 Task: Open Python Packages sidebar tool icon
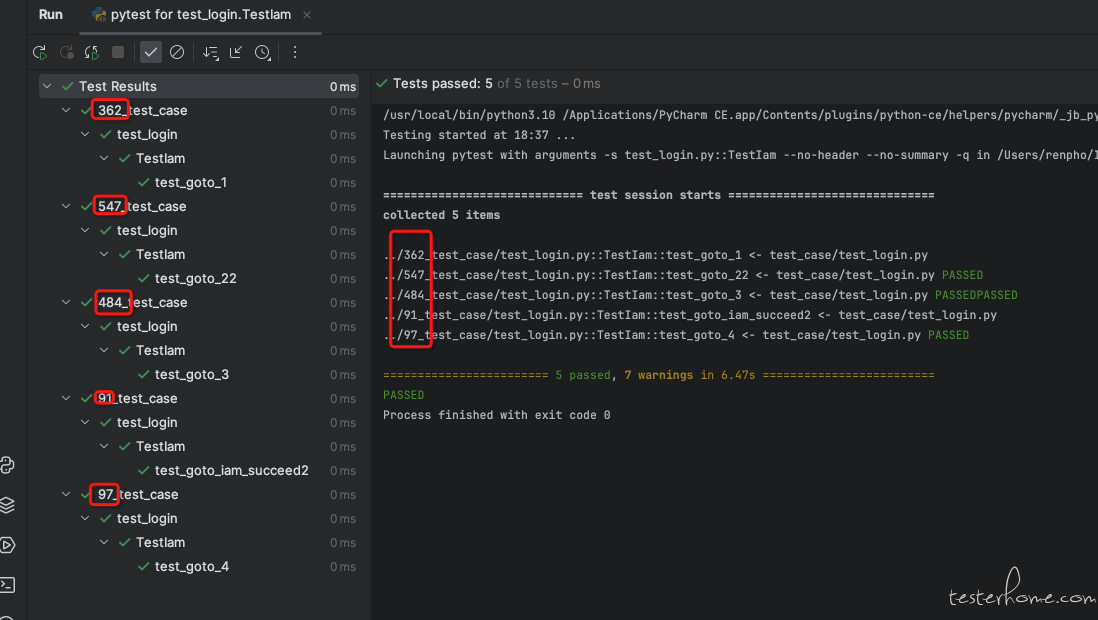(8, 465)
